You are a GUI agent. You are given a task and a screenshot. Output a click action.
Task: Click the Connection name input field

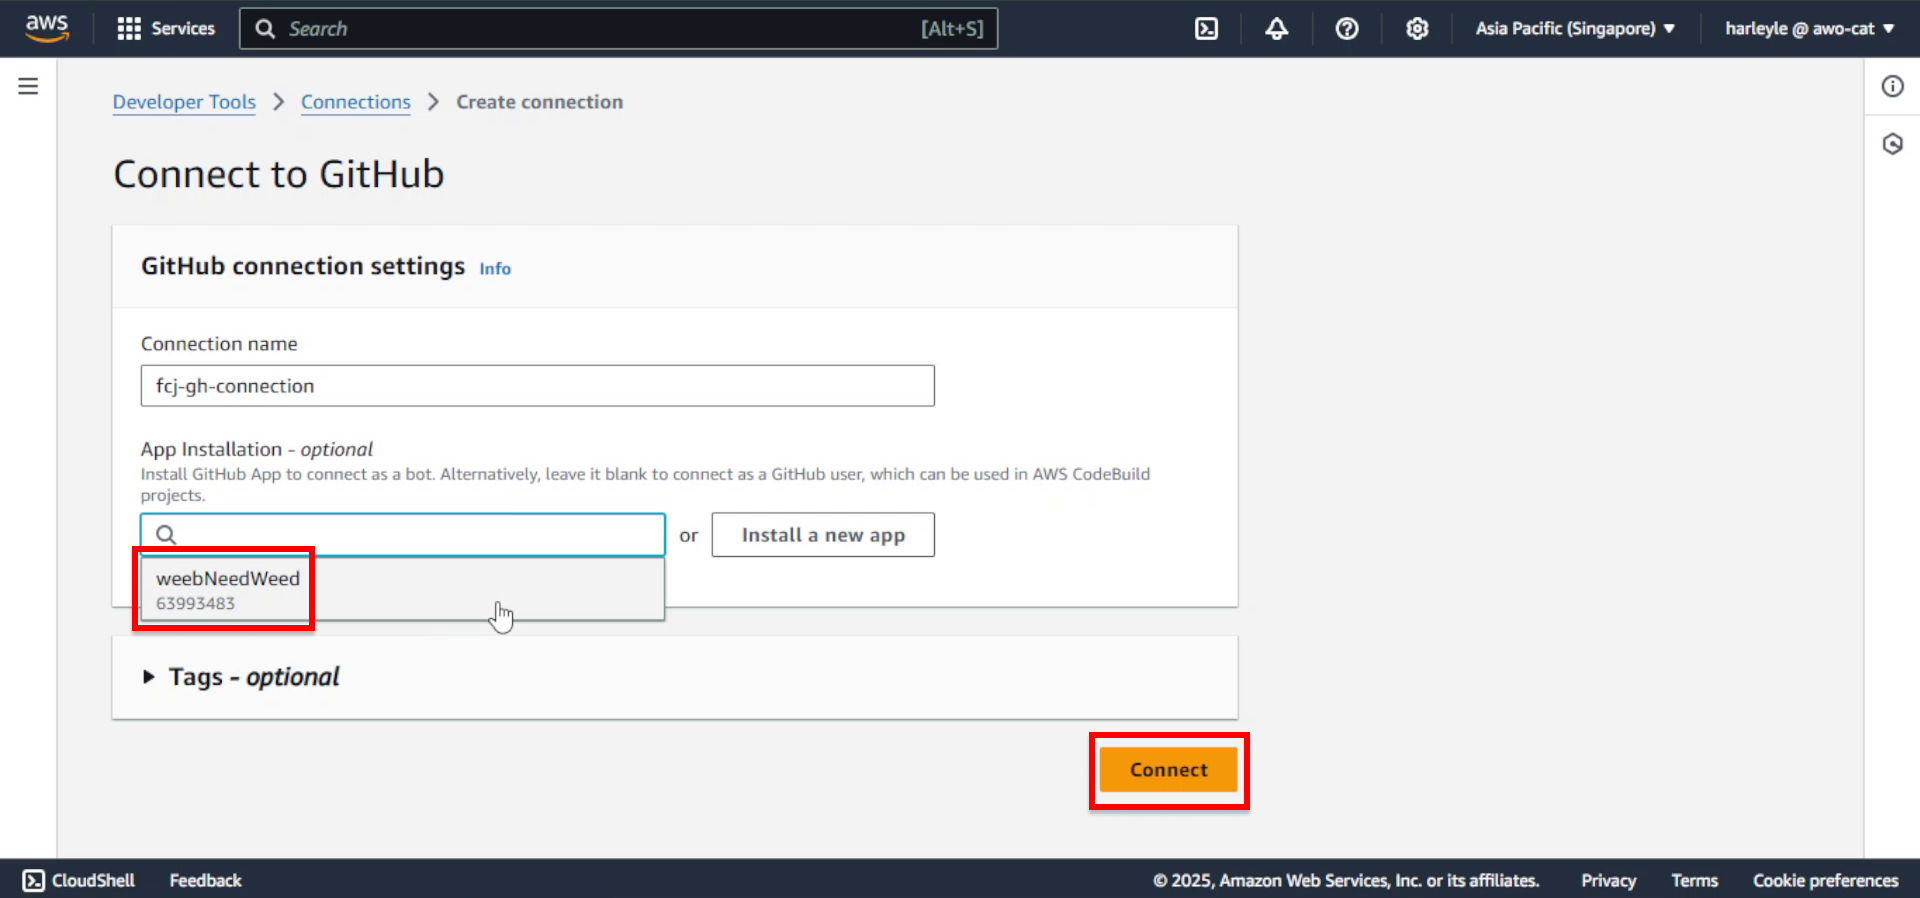538,386
